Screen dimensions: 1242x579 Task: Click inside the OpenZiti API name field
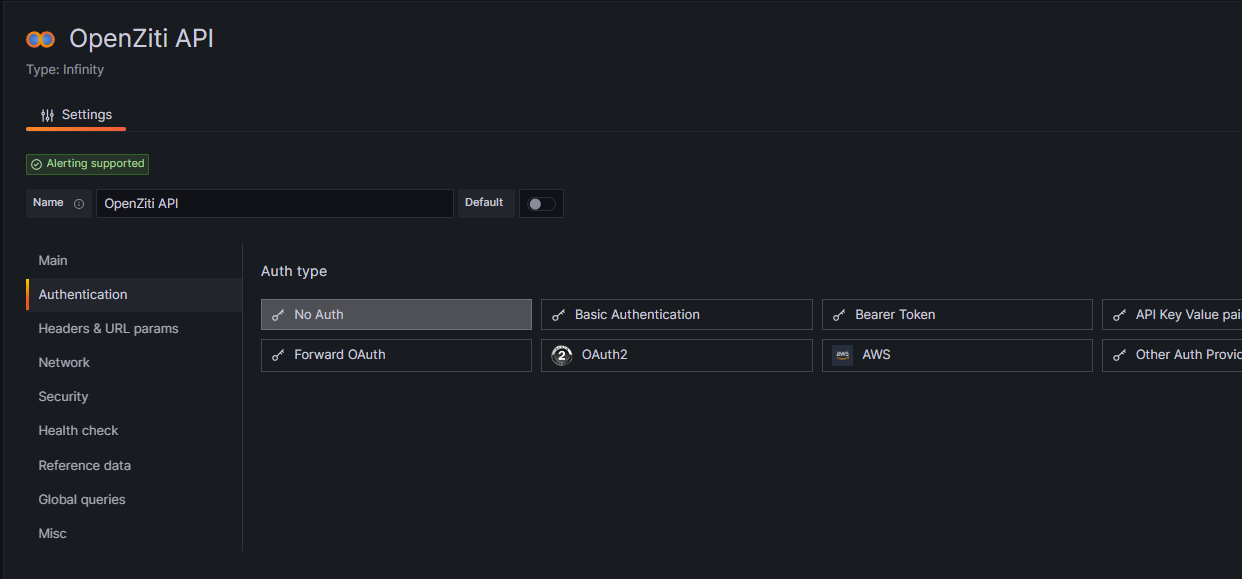tap(274, 203)
